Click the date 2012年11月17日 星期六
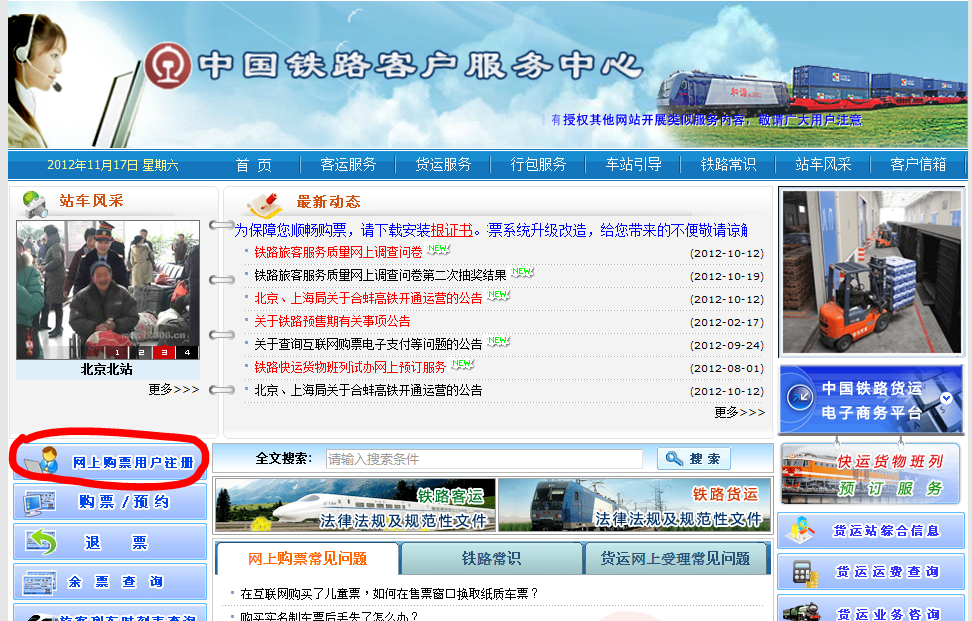Screen dimensions: 972x621 (113, 165)
